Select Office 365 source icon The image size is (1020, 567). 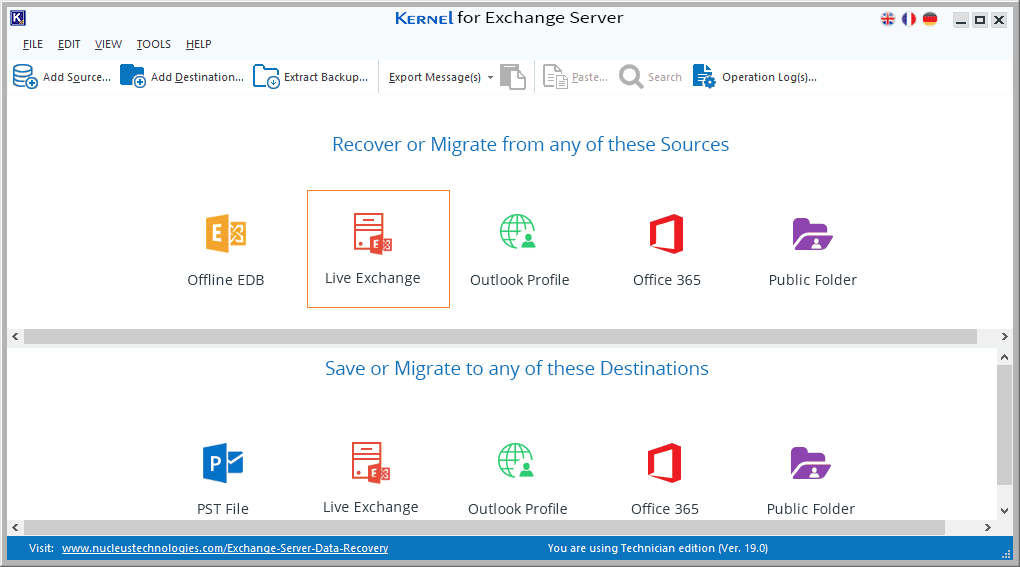tap(666, 233)
